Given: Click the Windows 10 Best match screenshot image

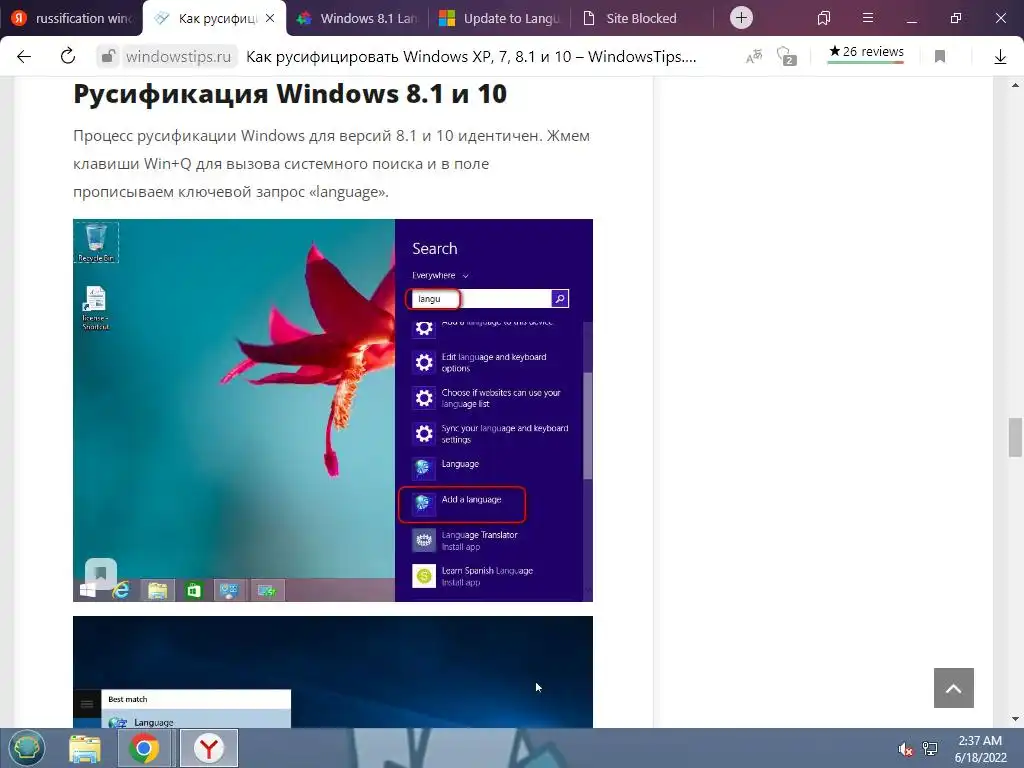Looking at the screenshot, I should (x=333, y=671).
